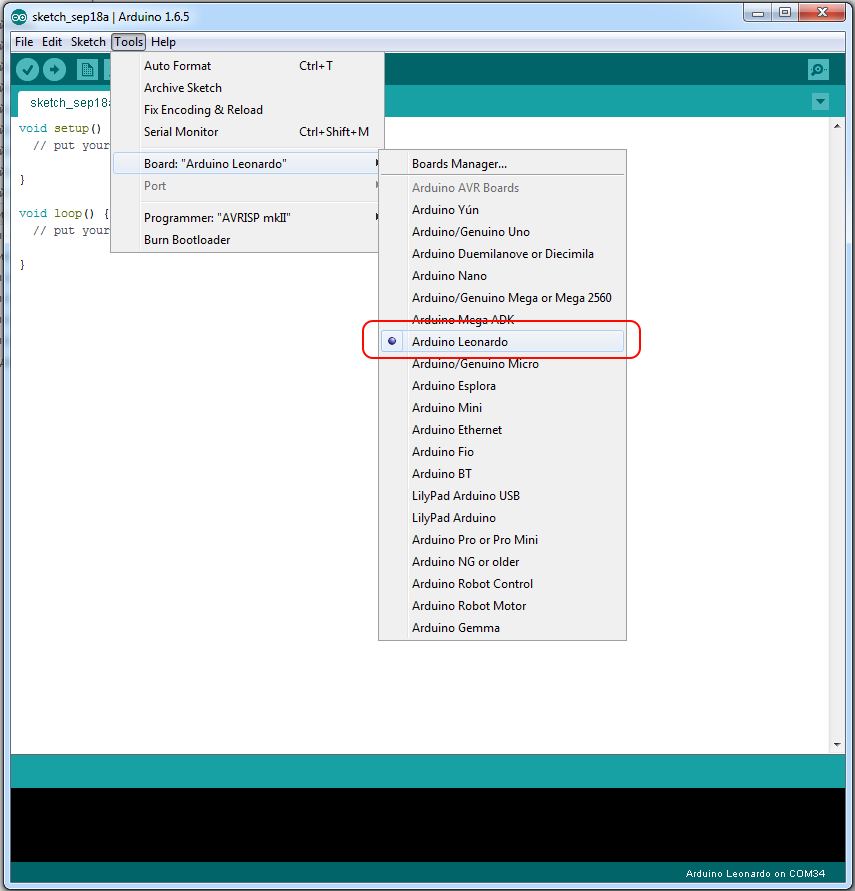Select Arduino Fio board
This screenshot has height=891, width=855.
[502, 452]
